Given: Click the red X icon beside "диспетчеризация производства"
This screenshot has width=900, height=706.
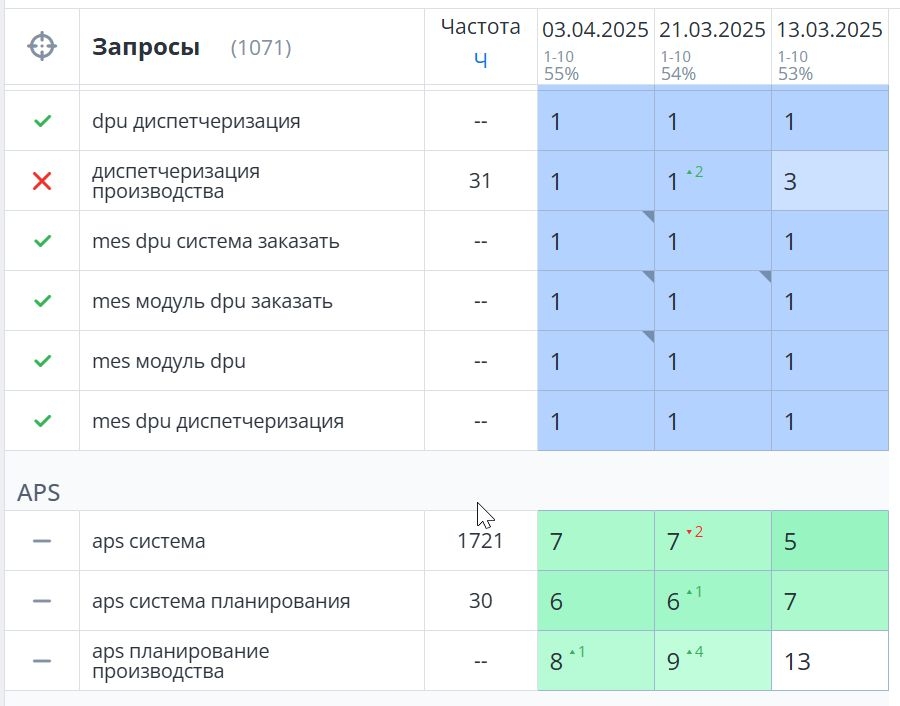Looking at the screenshot, I should 41,180.
